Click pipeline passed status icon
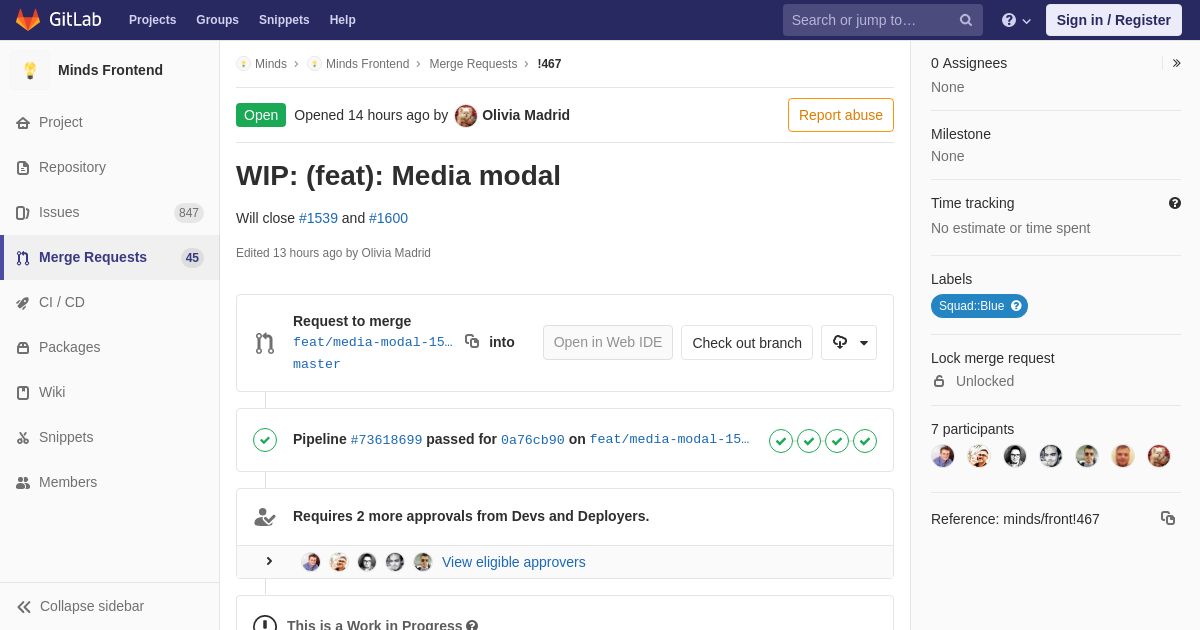The width and height of the screenshot is (1200, 630). [265, 440]
